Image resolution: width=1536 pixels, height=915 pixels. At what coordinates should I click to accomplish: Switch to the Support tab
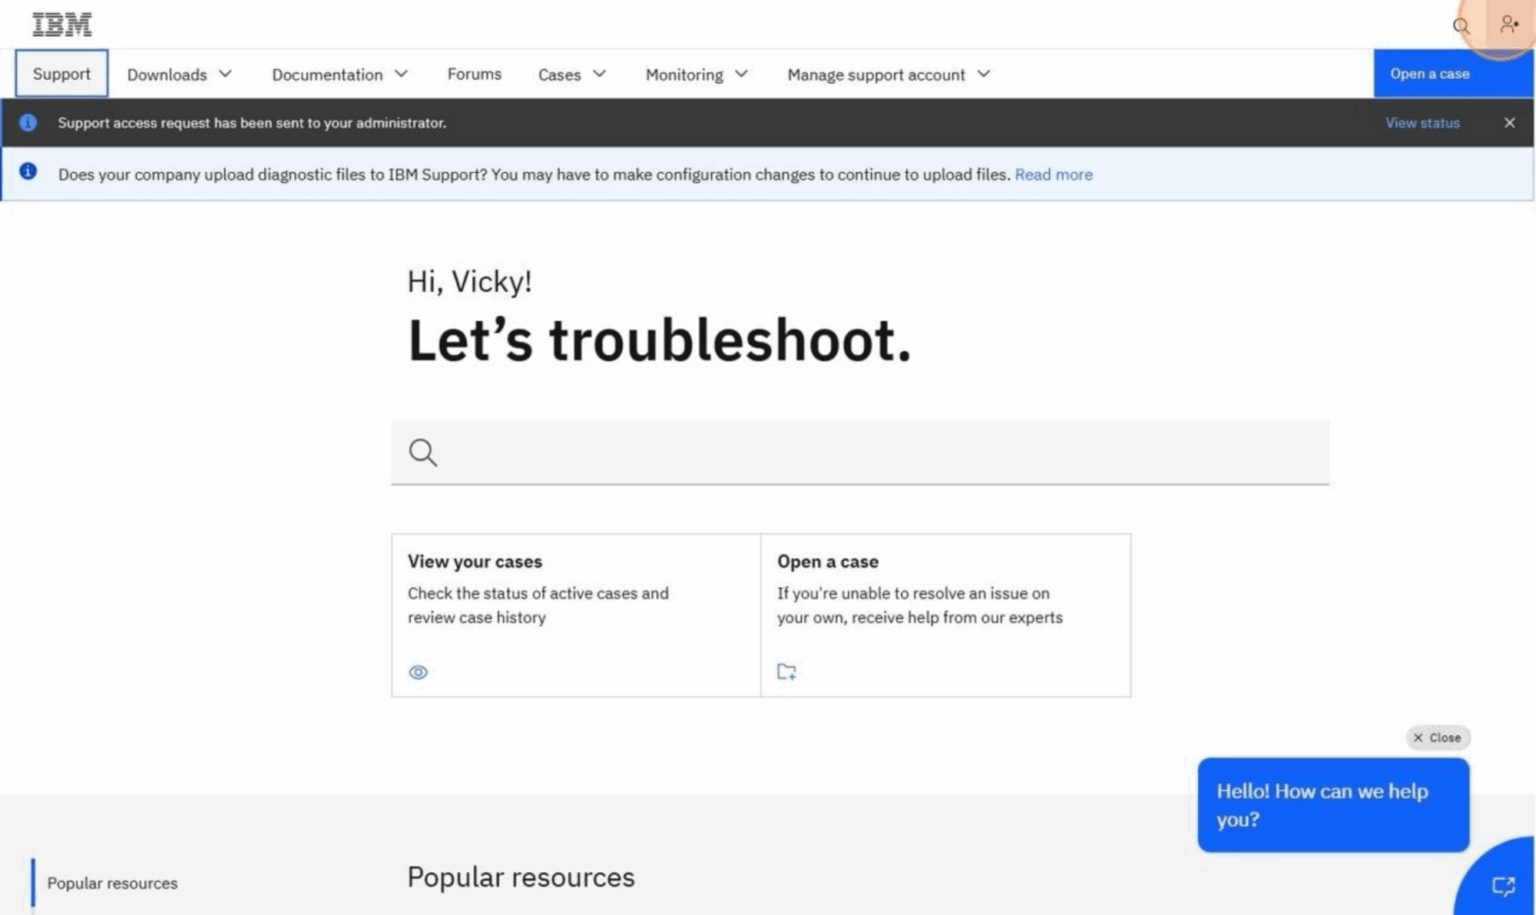61,73
